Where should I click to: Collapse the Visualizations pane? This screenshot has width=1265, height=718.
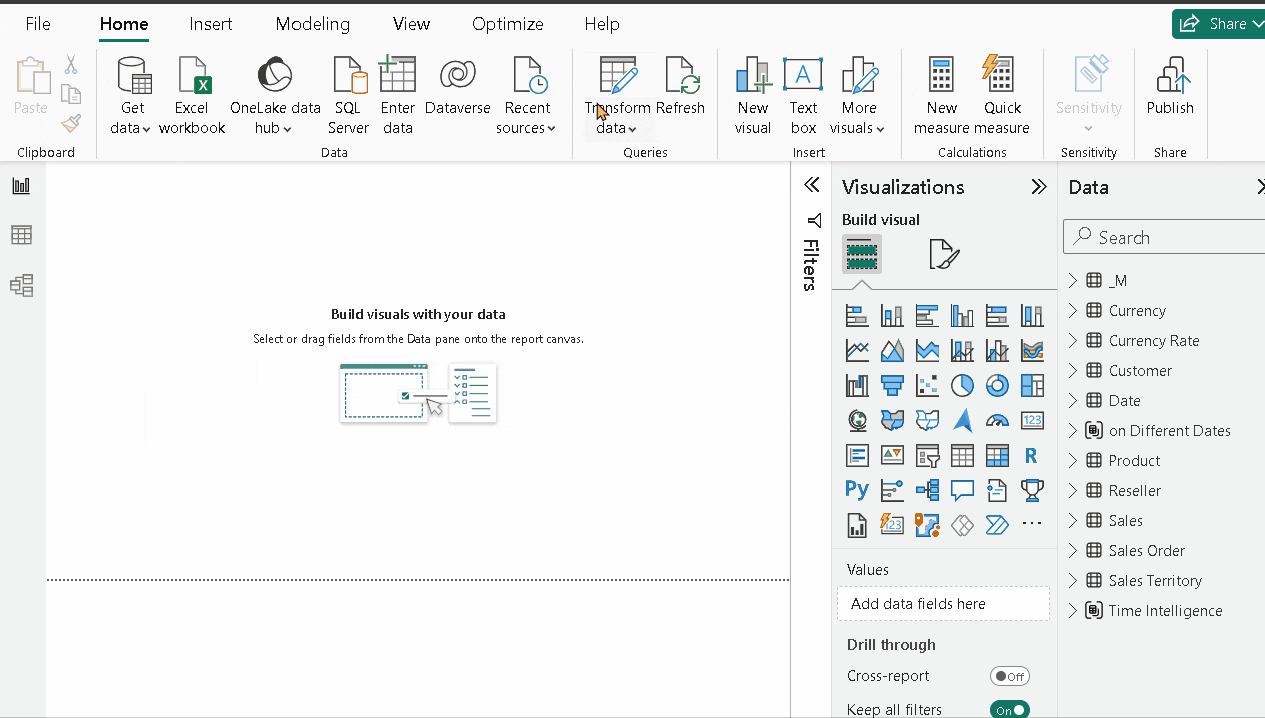pyautogui.click(x=1039, y=187)
